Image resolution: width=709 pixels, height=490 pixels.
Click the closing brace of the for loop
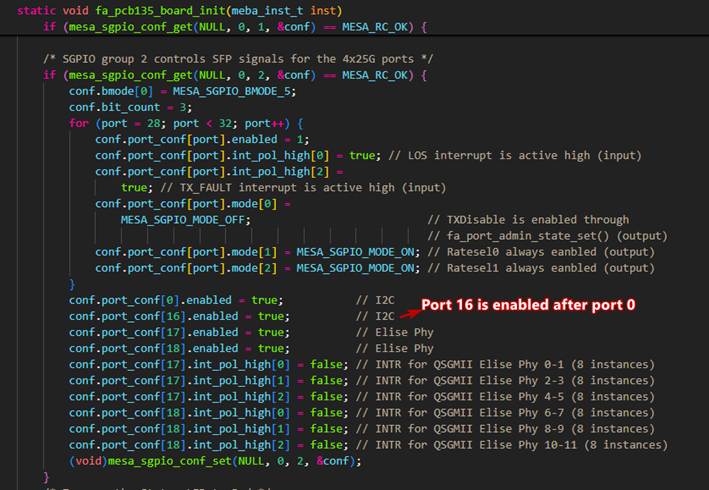pyautogui.click(x=72, y=284)
